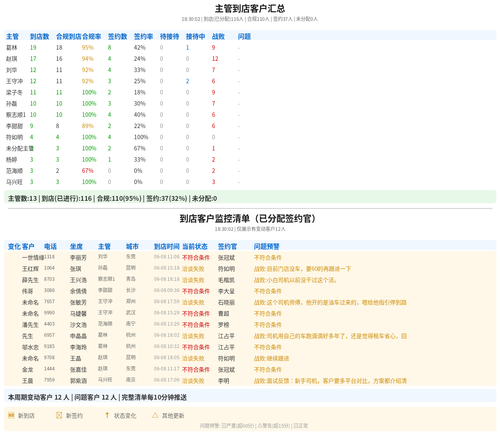Click the 合规到店 column header

[x=69, y=36]
